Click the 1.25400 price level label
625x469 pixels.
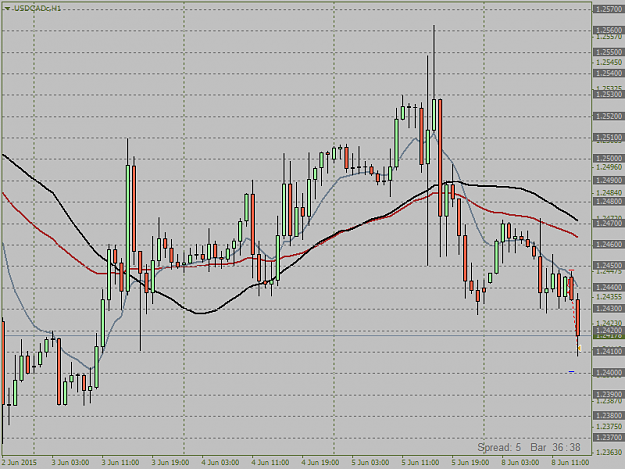[x=609, y=73]
